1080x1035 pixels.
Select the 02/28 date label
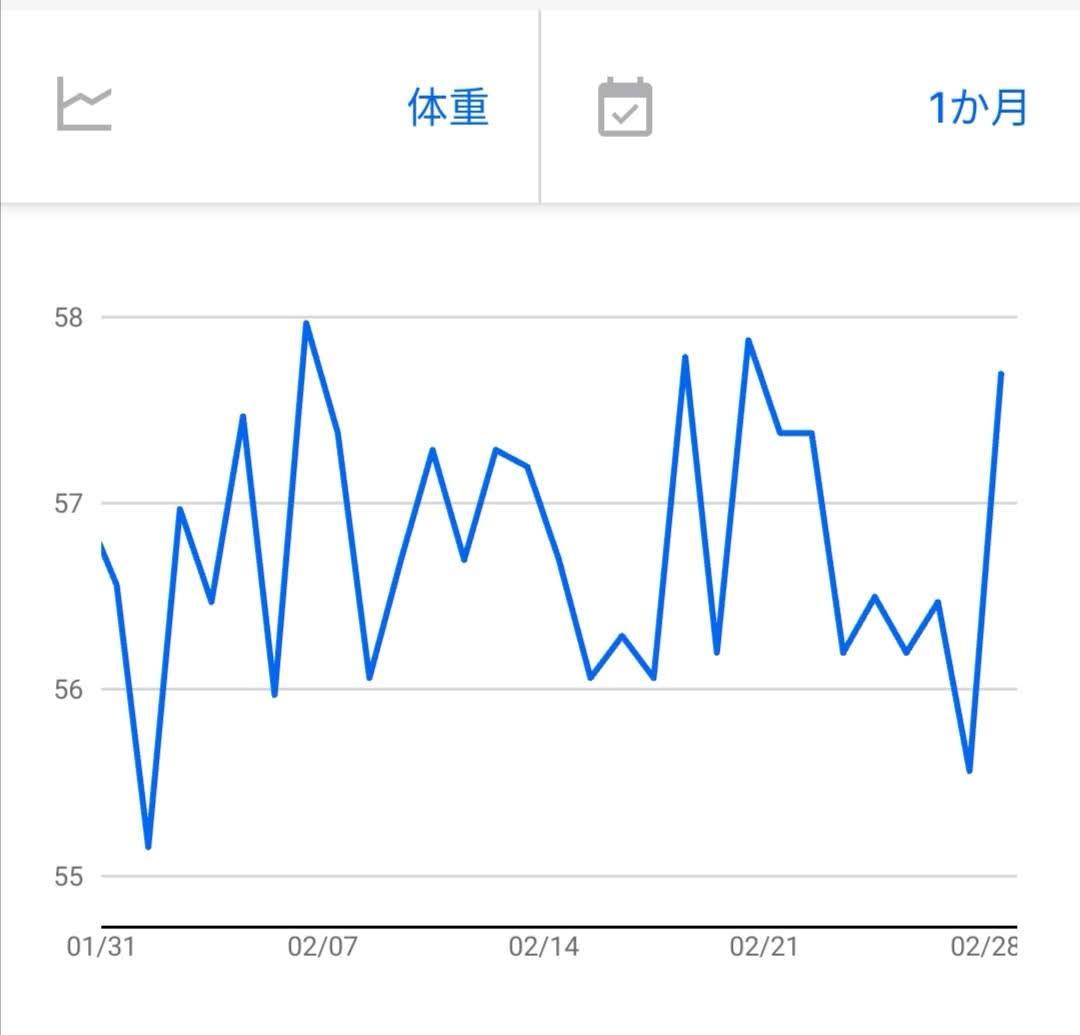(x=984, y=947)
